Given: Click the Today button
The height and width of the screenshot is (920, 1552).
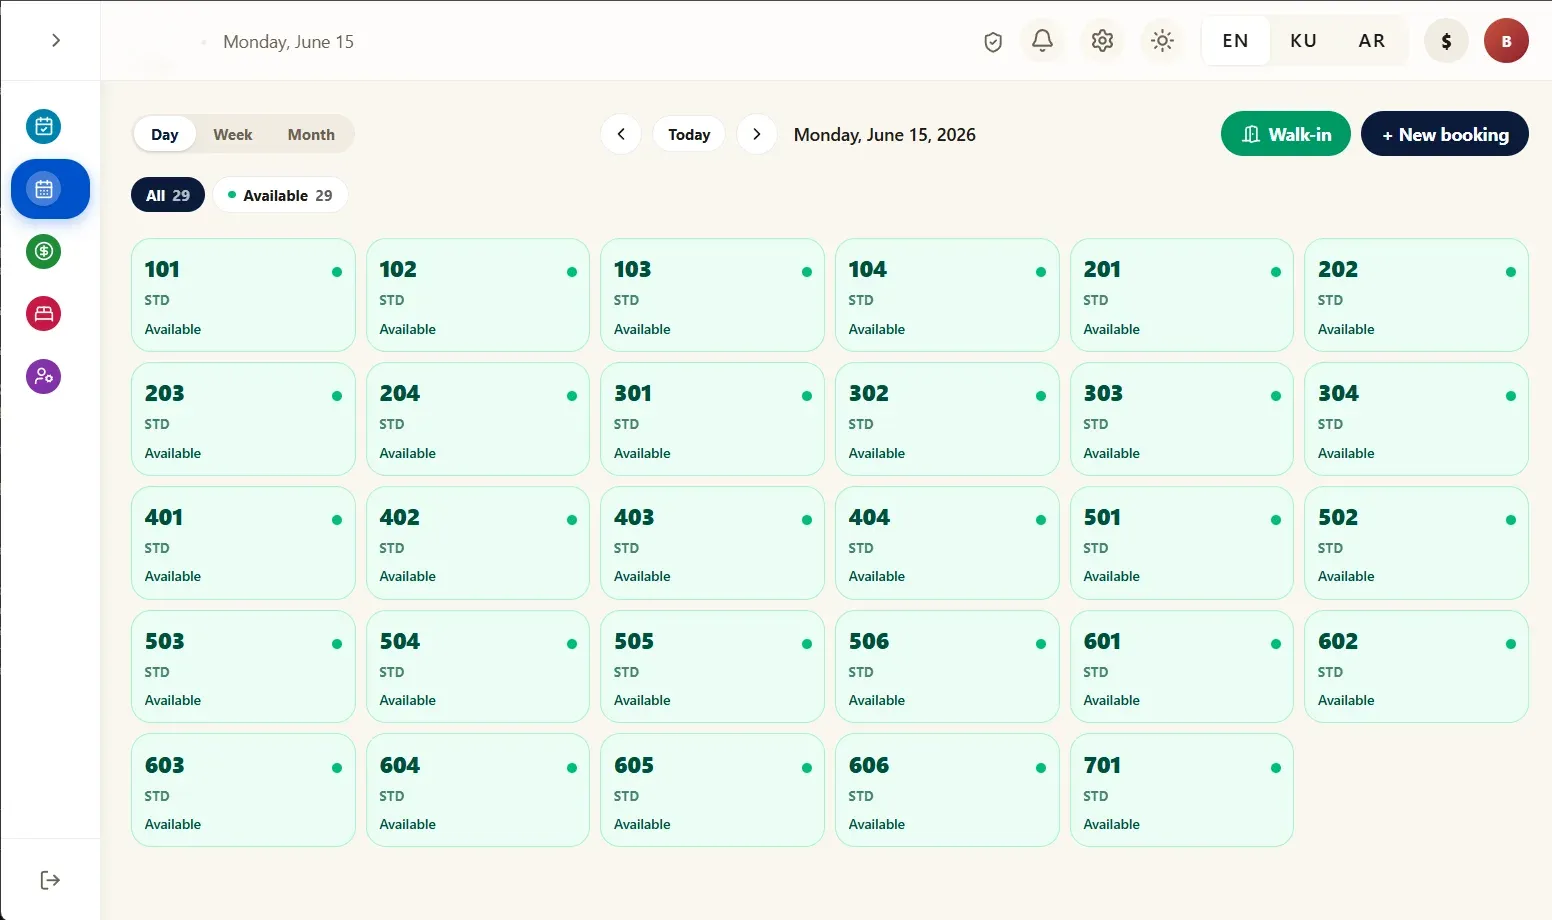Looking at the screenshot, I should 689,134.
